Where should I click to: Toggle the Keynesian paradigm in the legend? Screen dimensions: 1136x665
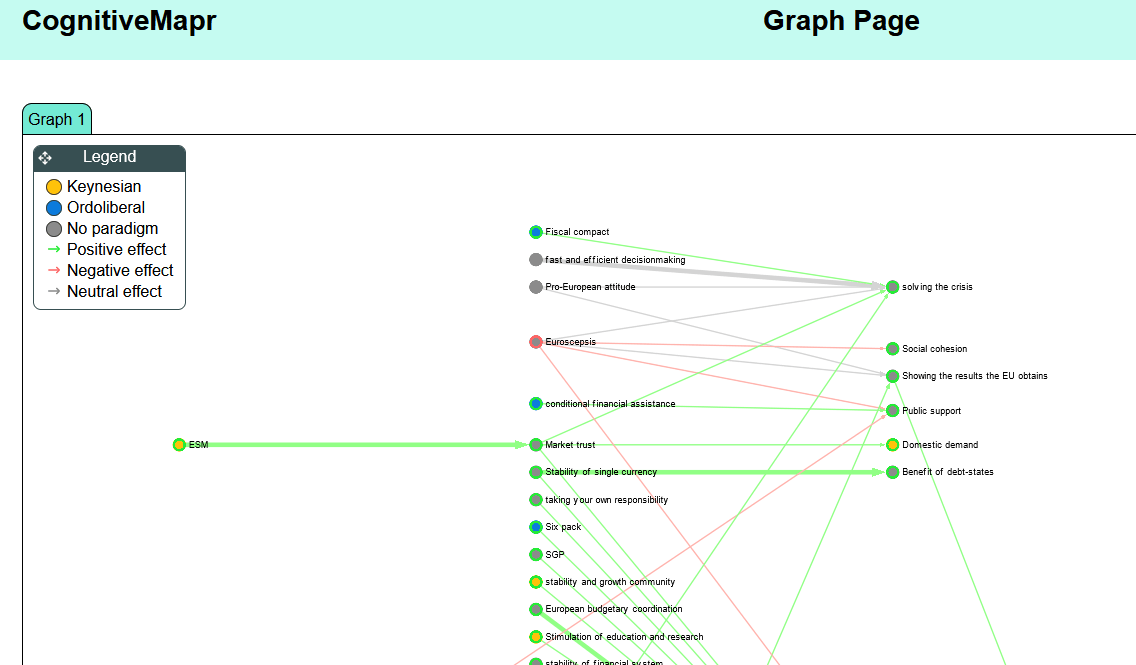click(x=54, y=186)
